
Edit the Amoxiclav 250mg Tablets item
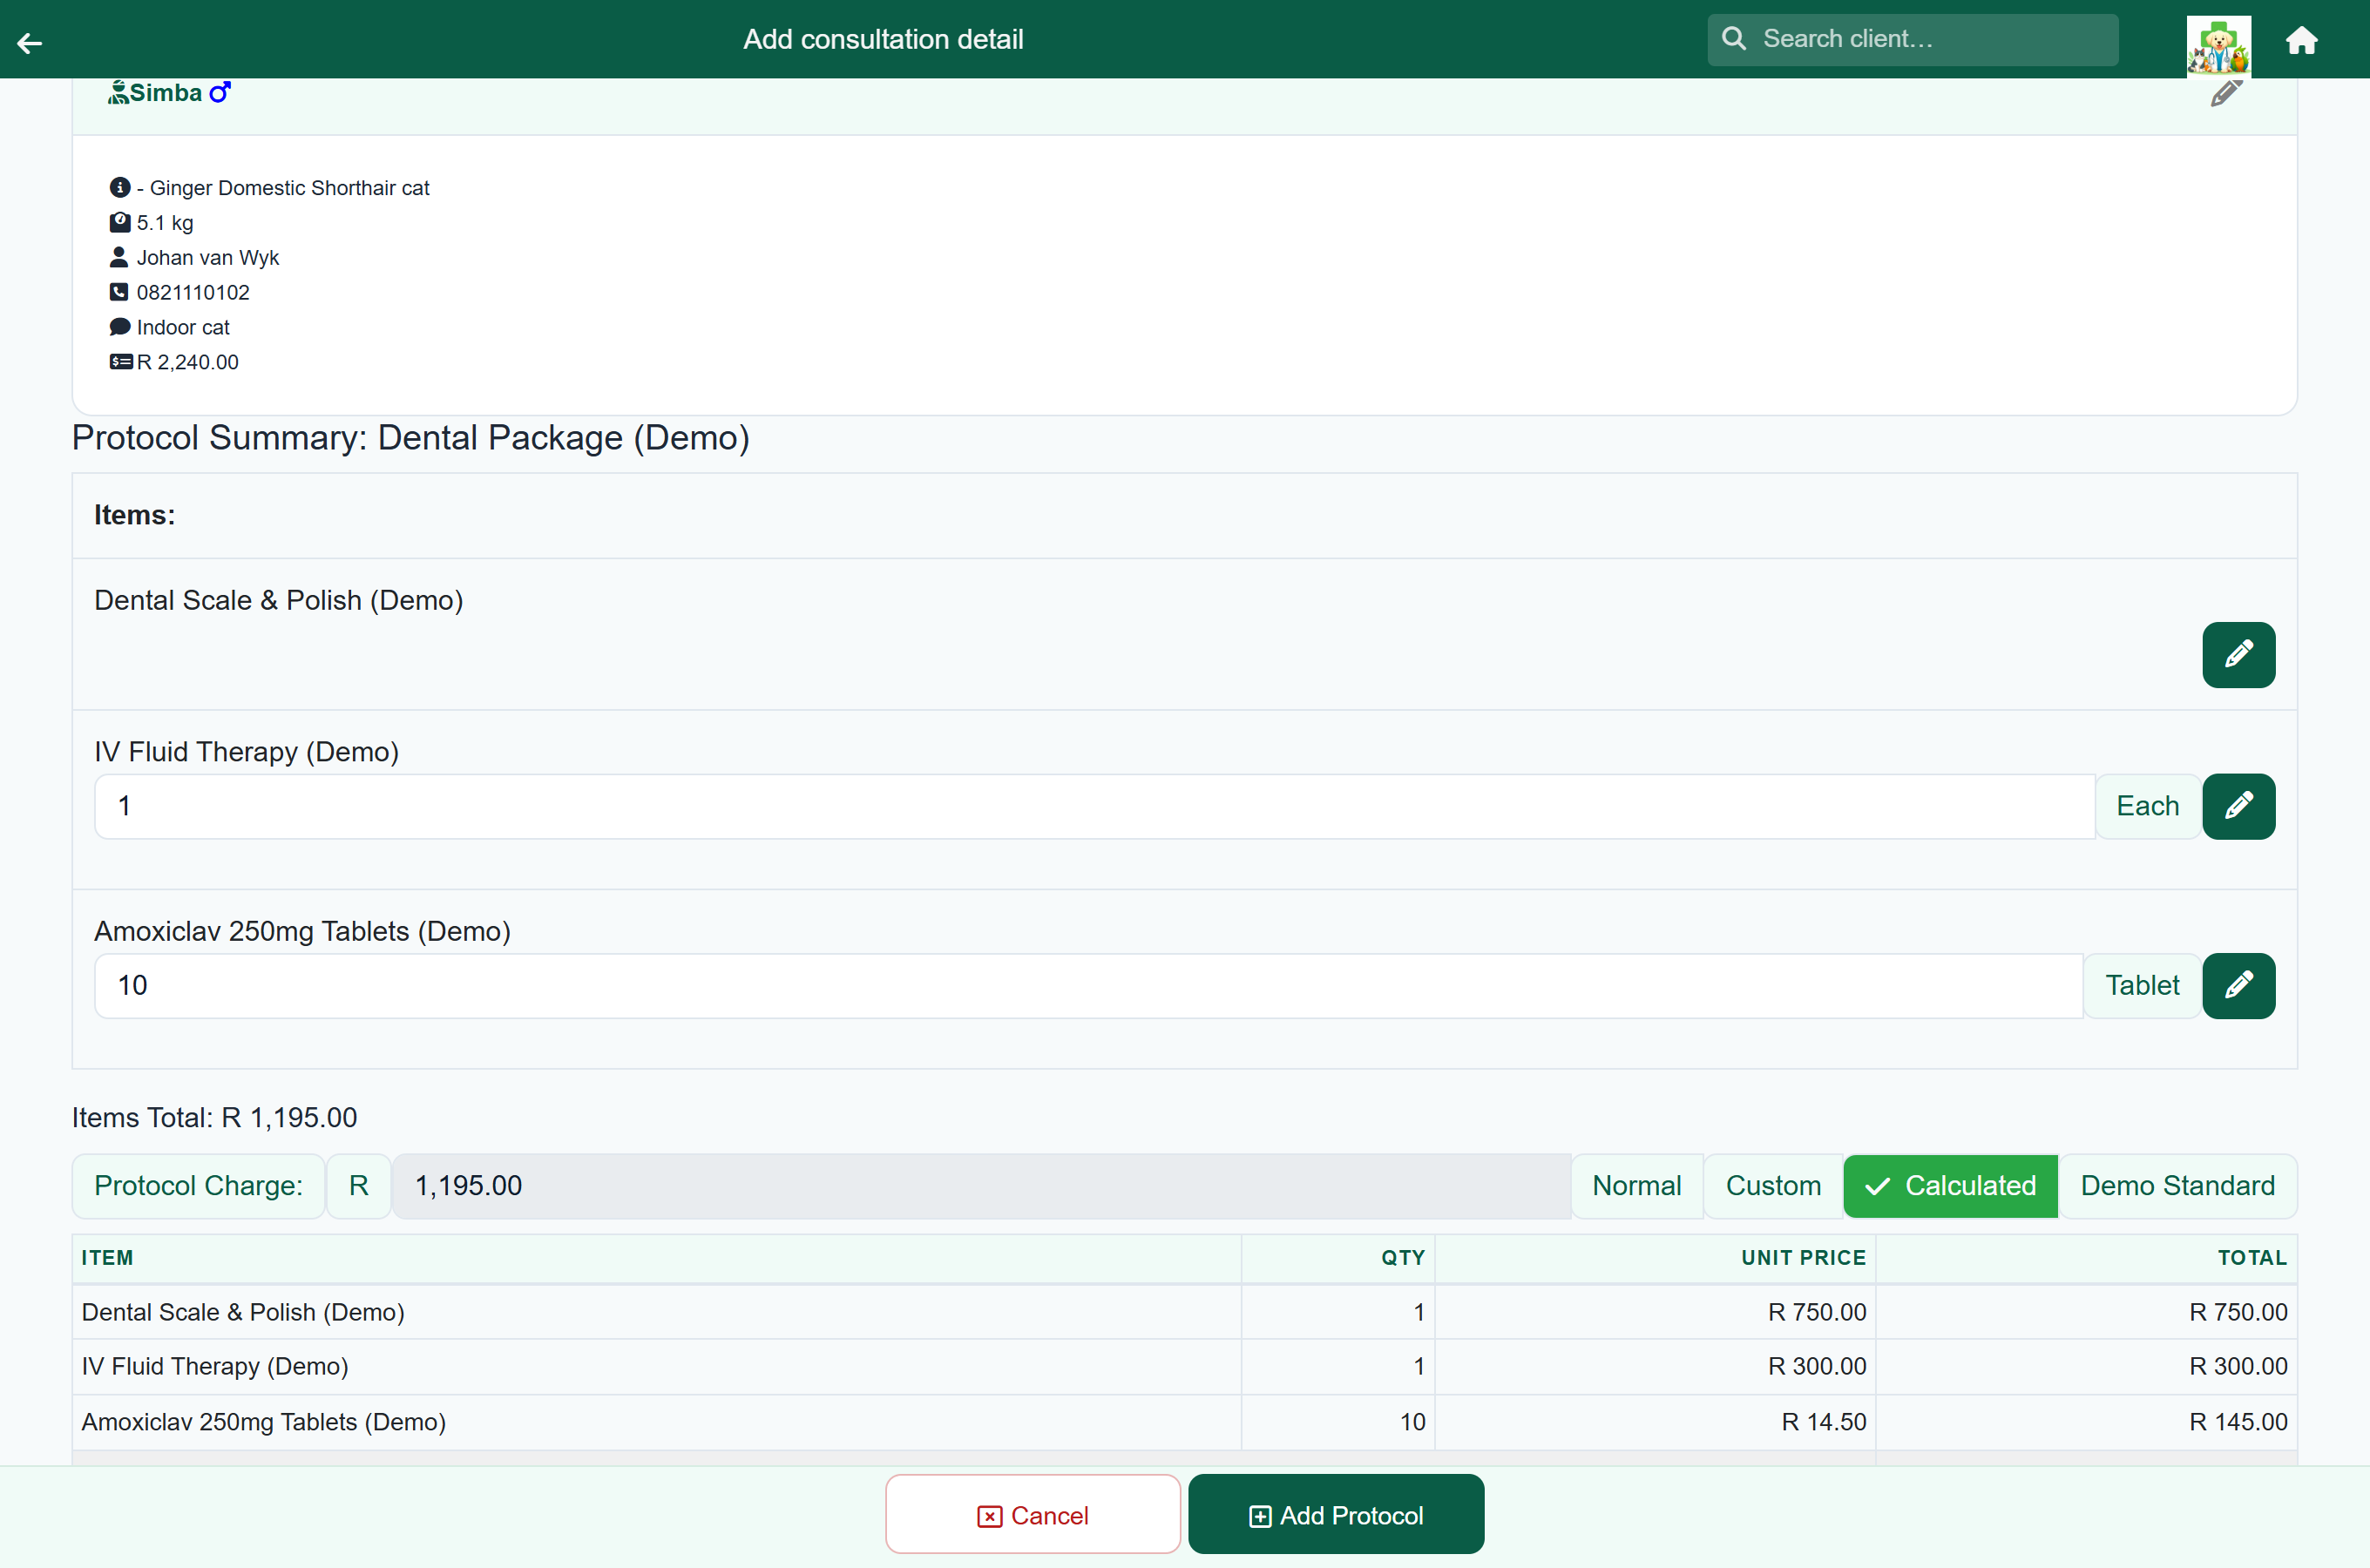click(2238, 985)
